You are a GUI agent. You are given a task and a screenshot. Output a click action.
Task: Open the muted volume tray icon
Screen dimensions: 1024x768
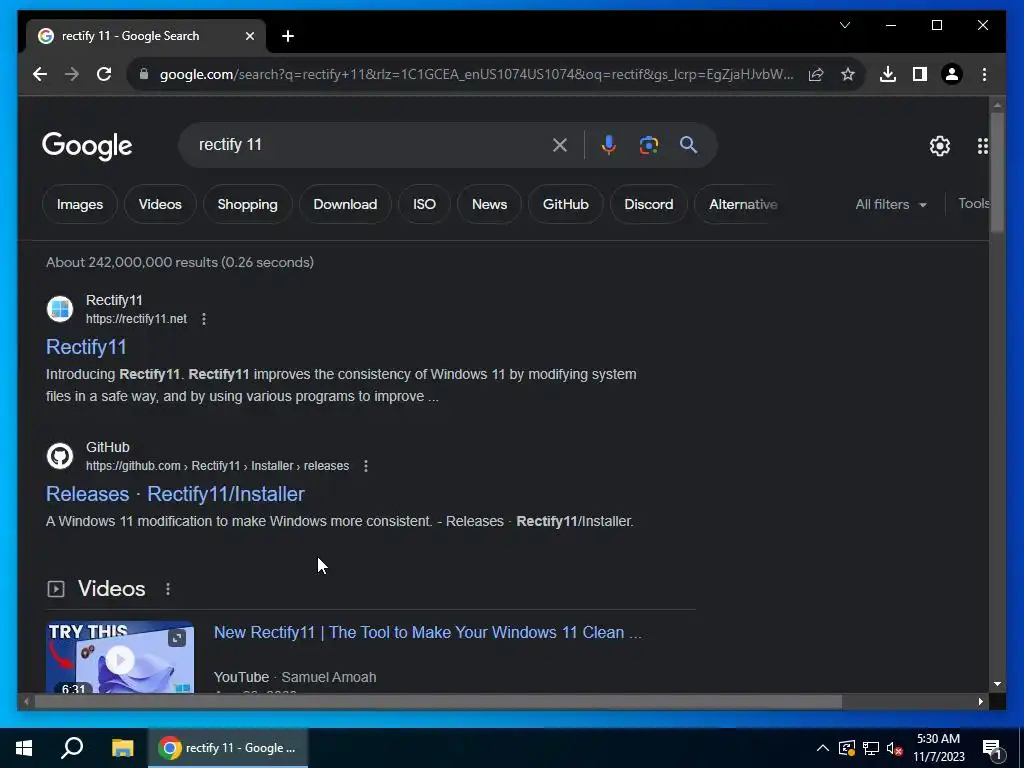[895, 748]
